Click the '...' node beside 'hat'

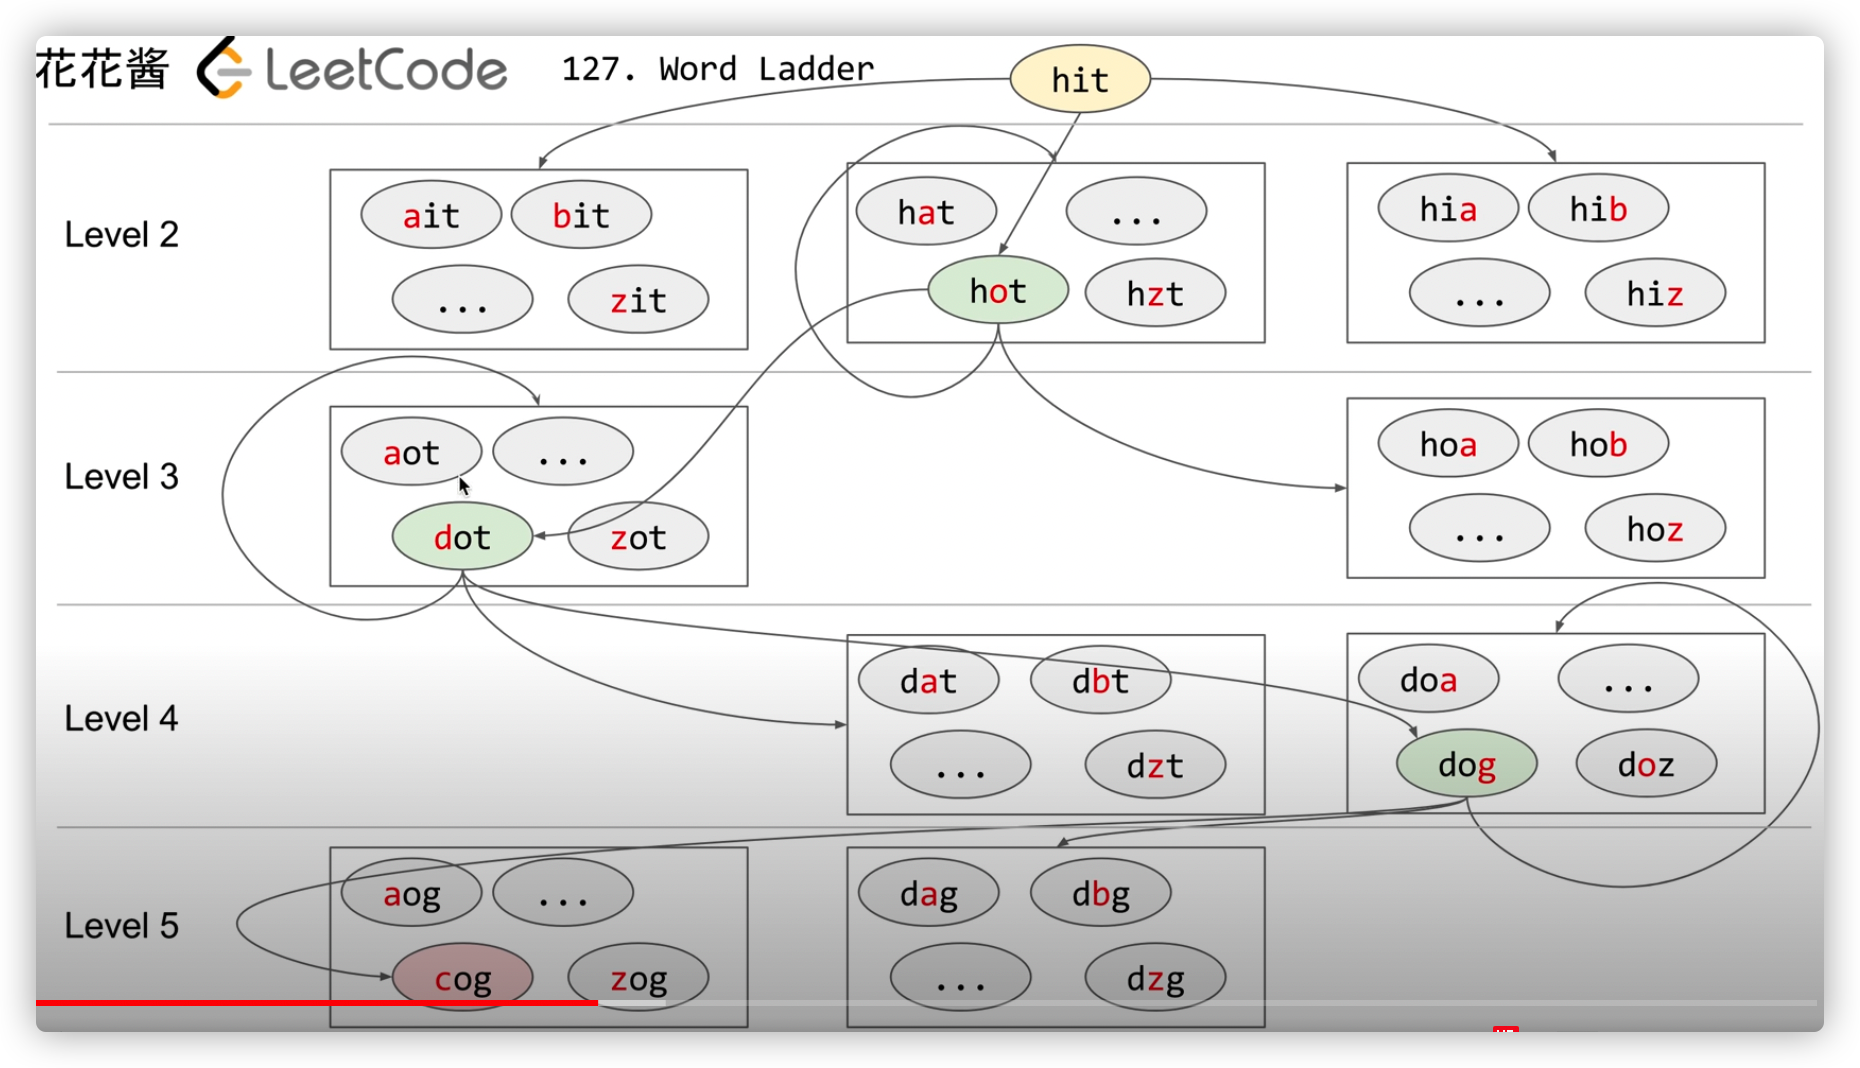[x=1136, y=212]
